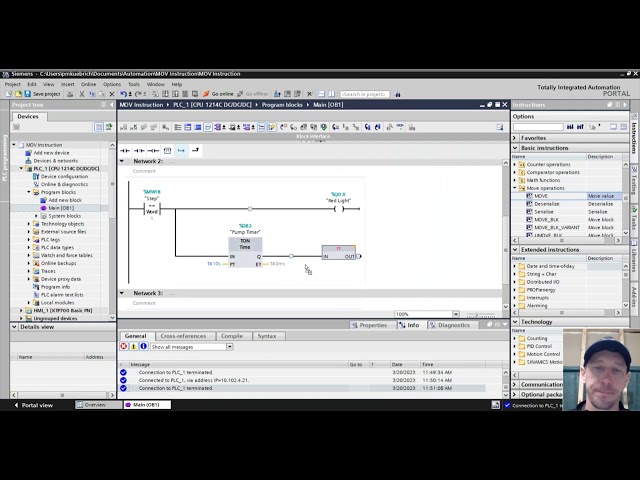Switch to the Cross-references tab
Image resolution: width=640 pixels, height=480 pixels.
(183, 336)
